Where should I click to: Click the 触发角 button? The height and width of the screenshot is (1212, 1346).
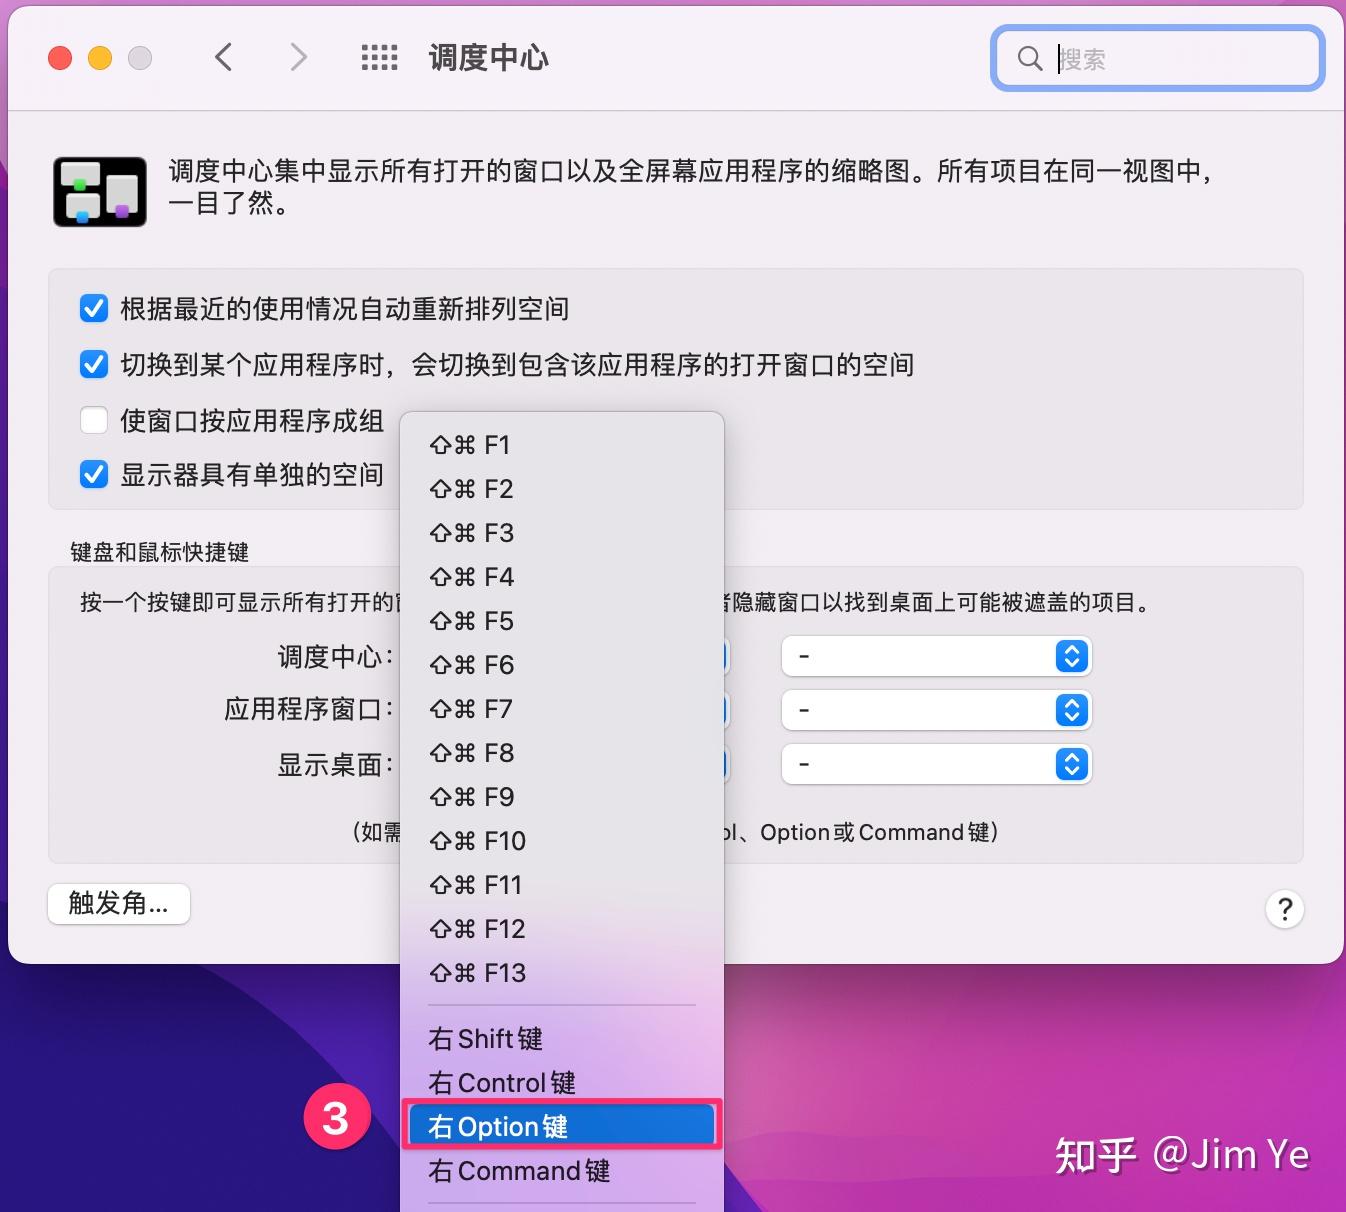click(x=118, y=903)
